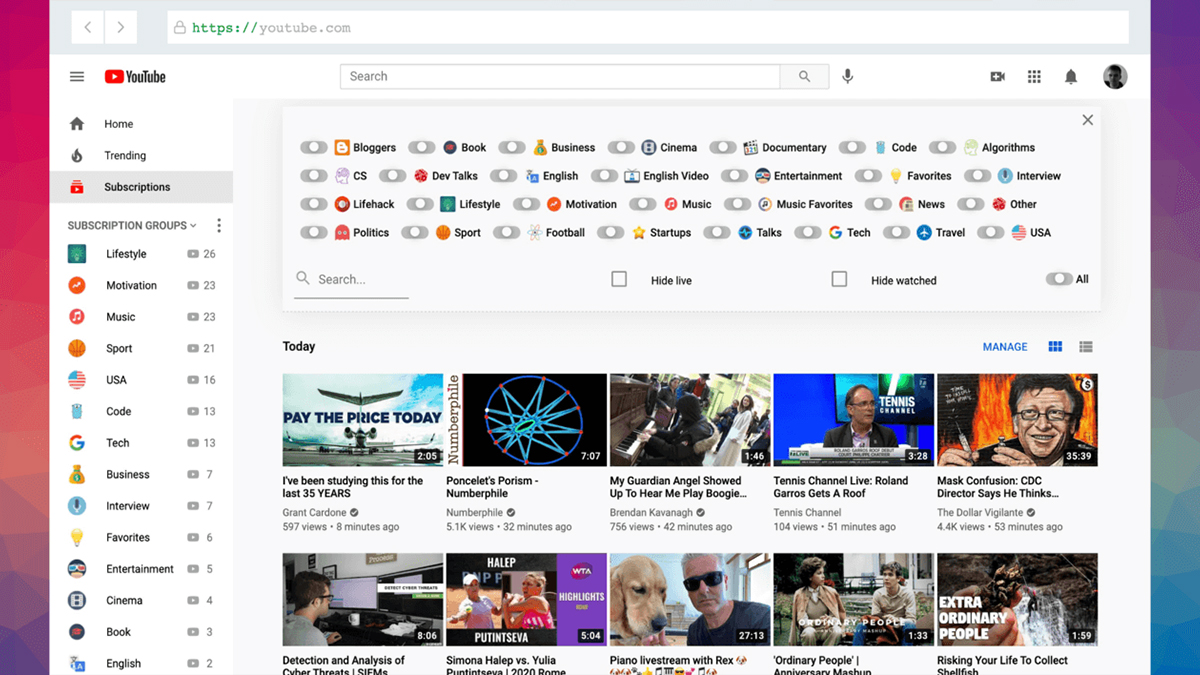Check the Hide watched checkbox
The width and height of the screenshot is (1200, 675).
tap(839, 280)
